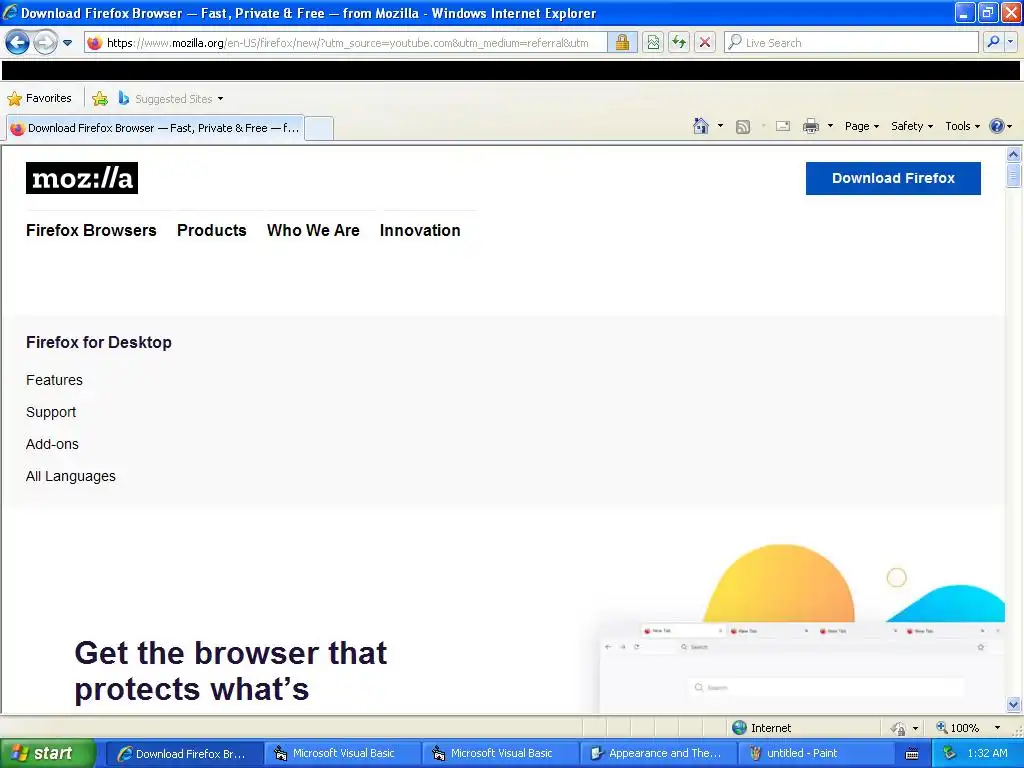1024x768 pixels.
Task: Open the Safety menu
Action: tap(912, 126)
